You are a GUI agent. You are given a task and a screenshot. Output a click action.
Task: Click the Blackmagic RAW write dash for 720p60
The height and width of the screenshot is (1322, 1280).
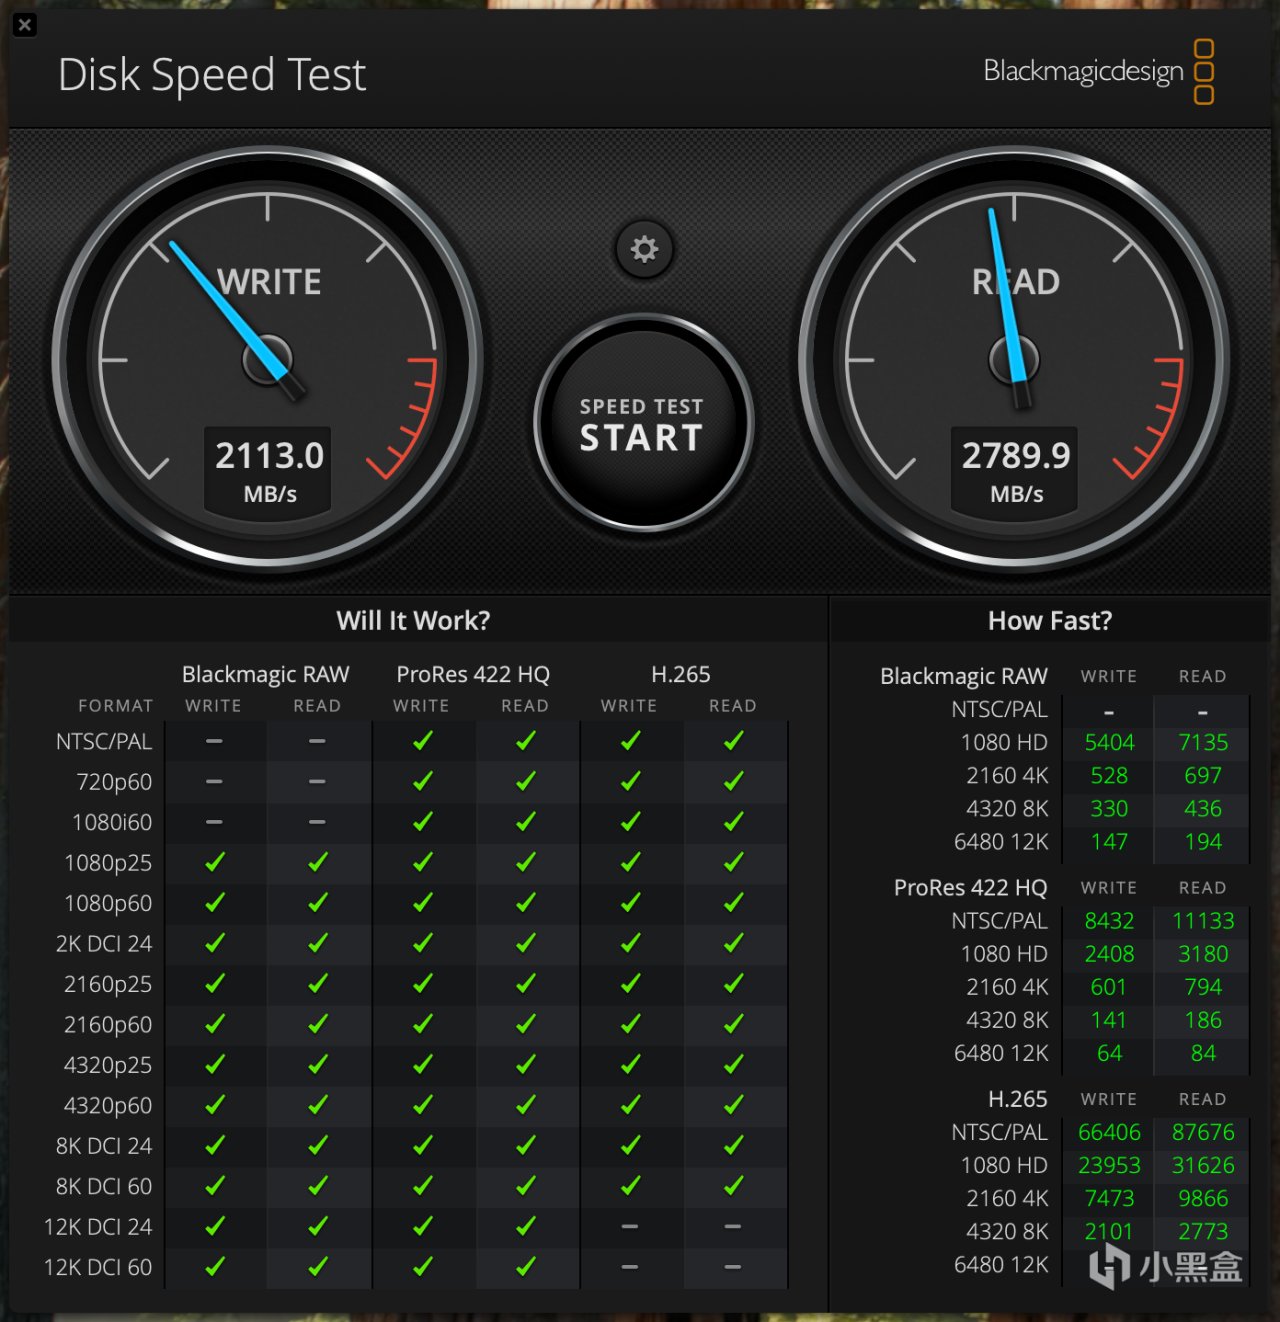(214, 781)
